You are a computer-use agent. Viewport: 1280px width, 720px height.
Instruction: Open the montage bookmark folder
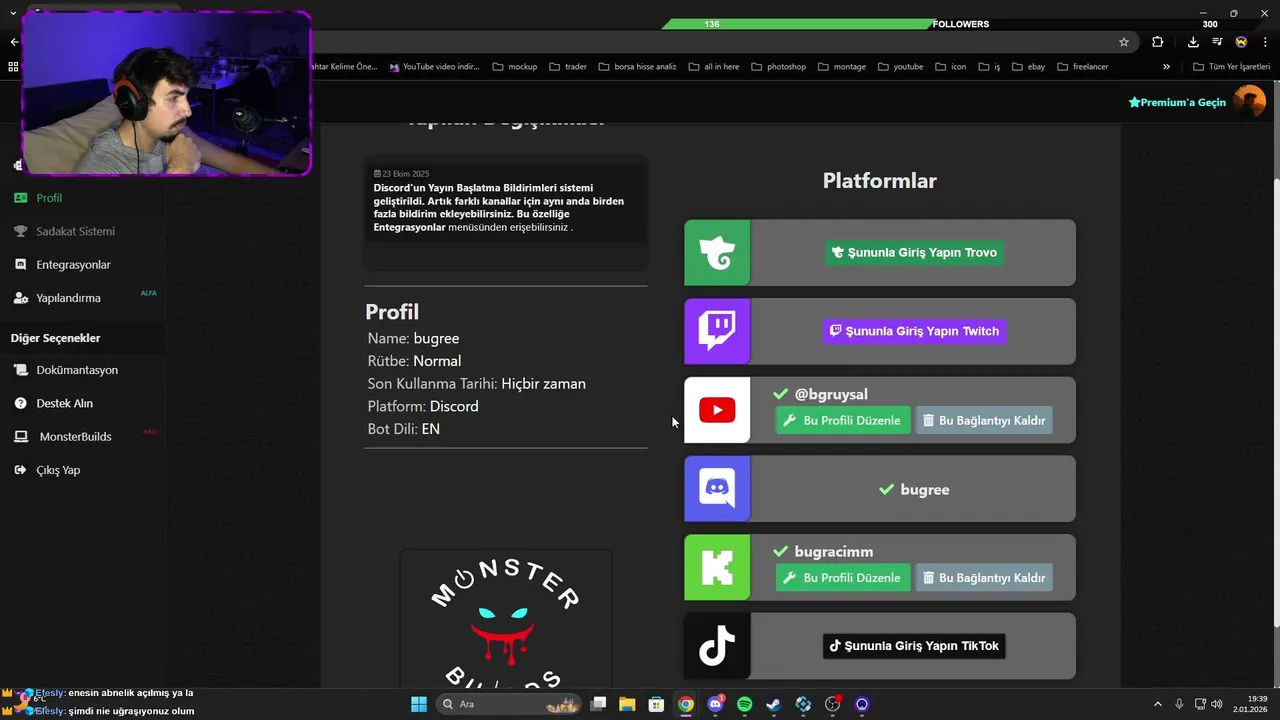pyautogui.click(x=842, y=67)
